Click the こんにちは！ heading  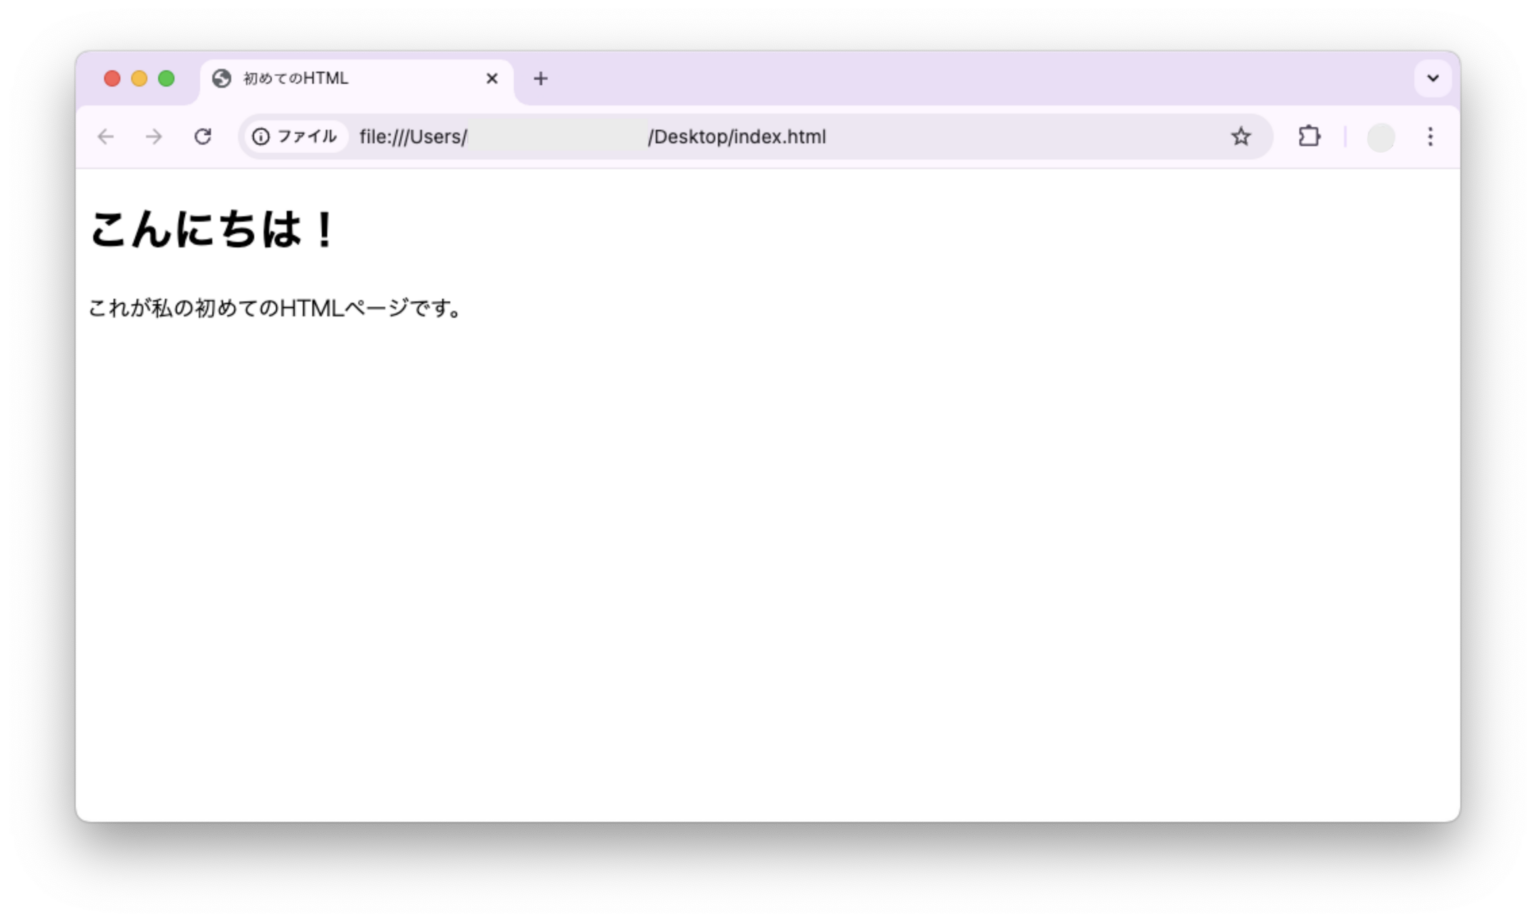(213, 230)
